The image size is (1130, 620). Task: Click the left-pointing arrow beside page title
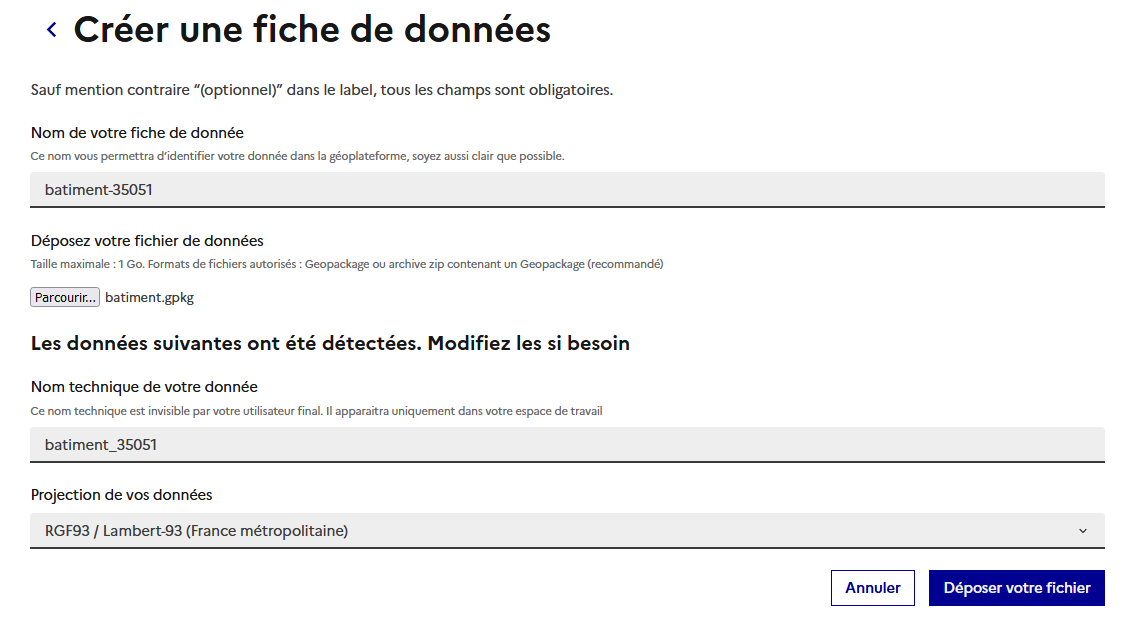coord(51,29)
